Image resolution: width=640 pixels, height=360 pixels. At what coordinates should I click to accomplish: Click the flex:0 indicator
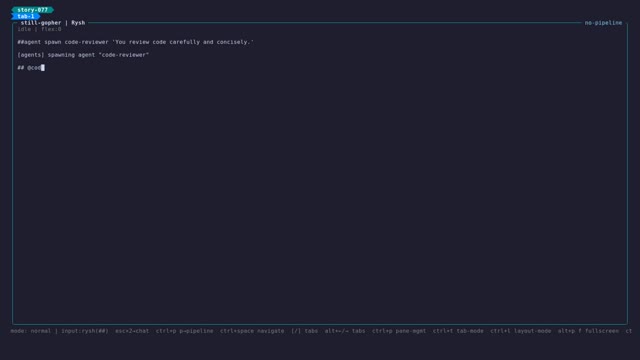(51, 29)
